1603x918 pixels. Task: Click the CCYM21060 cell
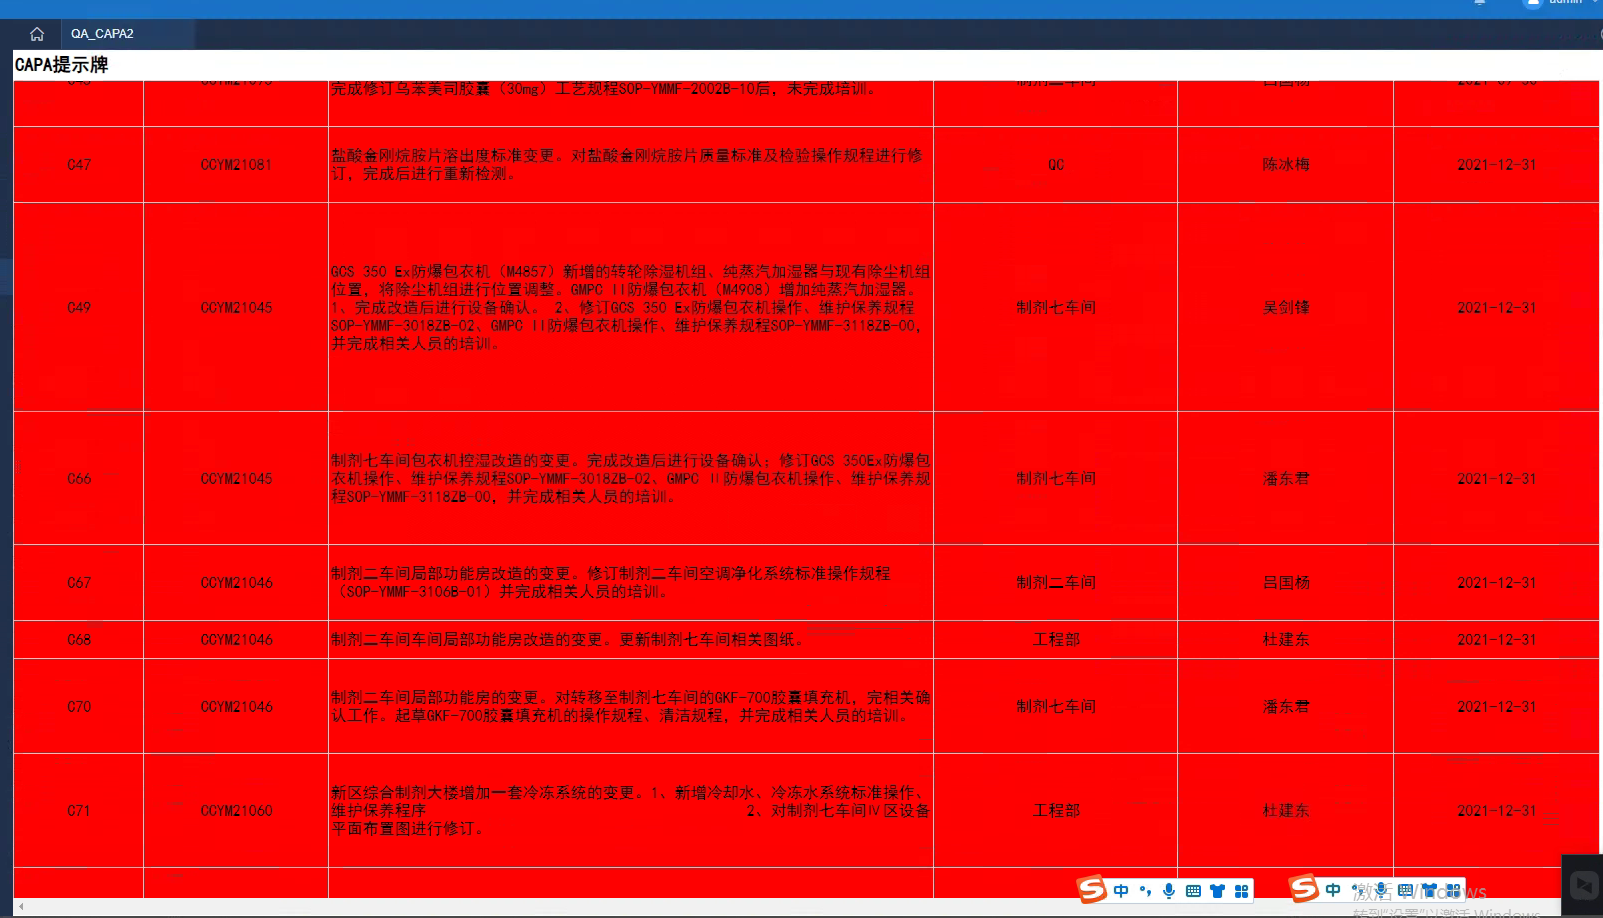coord(236,811)
